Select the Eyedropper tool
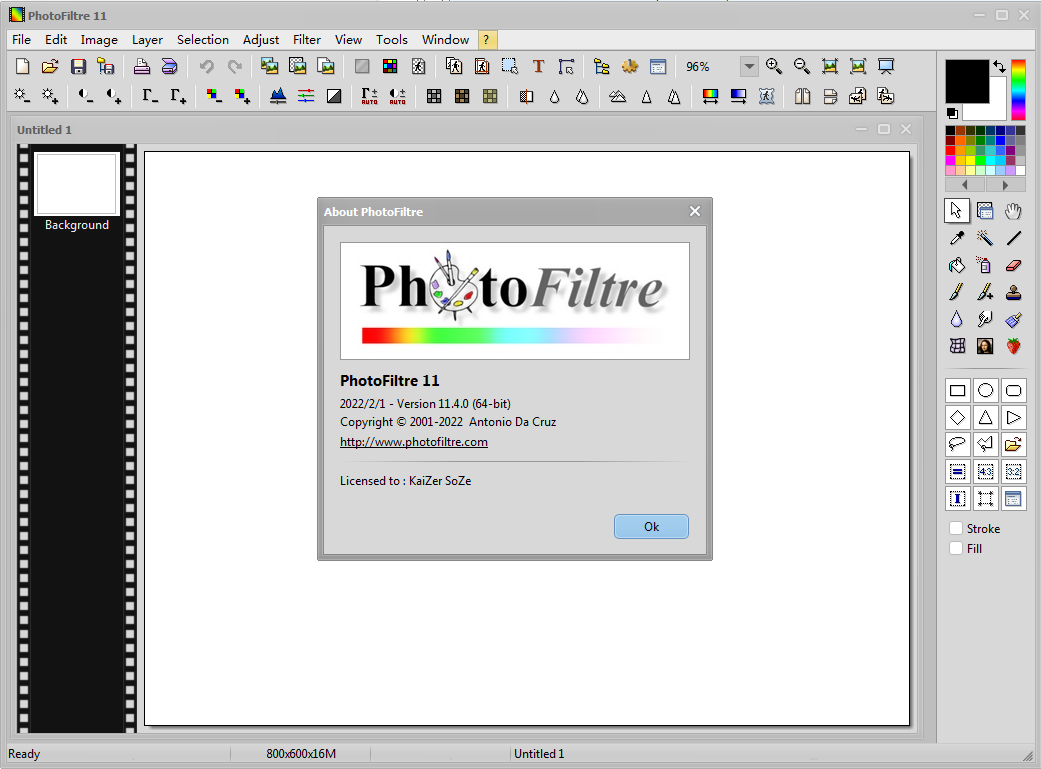Image resolution: width=1041 pixels, height=769 pixels. [957, 237]
